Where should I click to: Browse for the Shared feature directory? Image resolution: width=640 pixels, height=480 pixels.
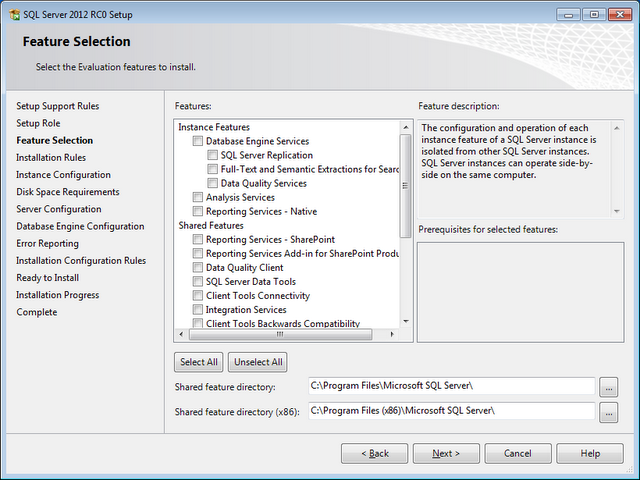pos(609,387)
